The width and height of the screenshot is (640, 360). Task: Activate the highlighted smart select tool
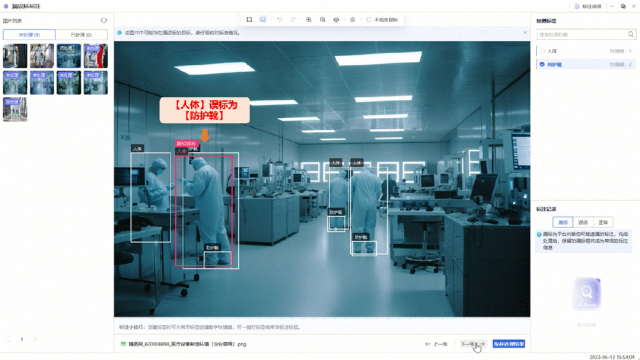coord(263,20)
